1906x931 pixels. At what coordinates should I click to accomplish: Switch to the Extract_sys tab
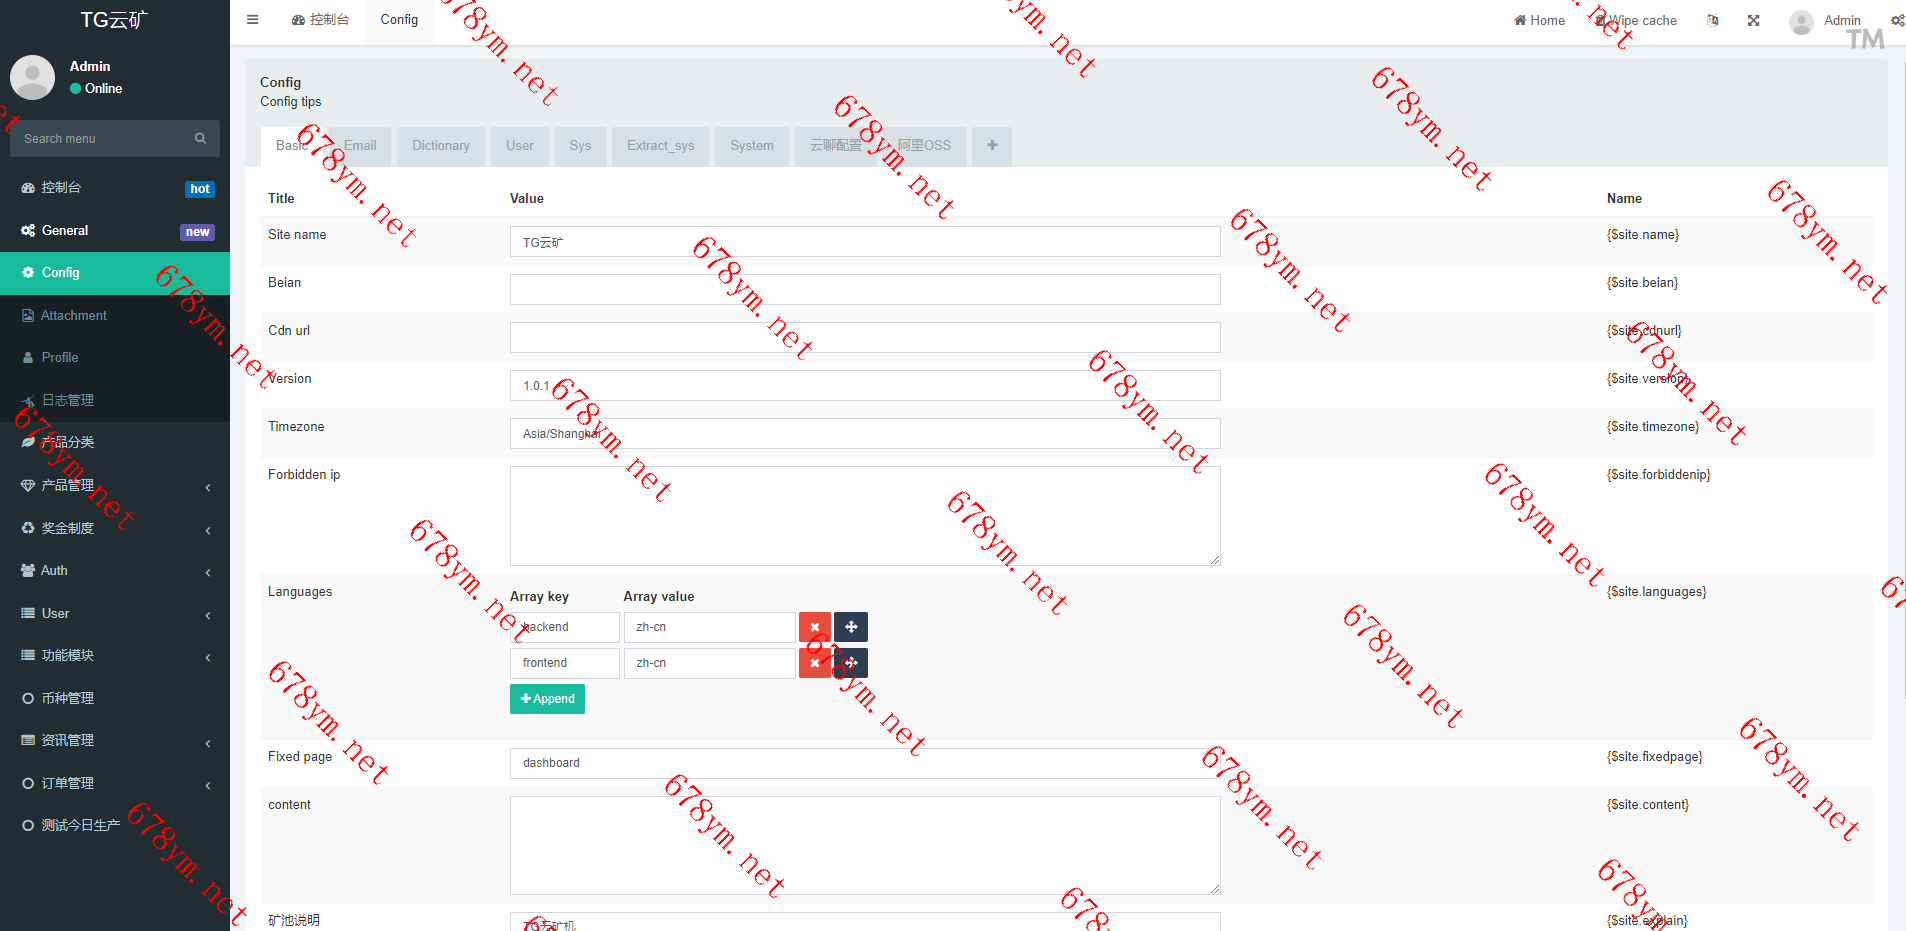pos(660,146)
